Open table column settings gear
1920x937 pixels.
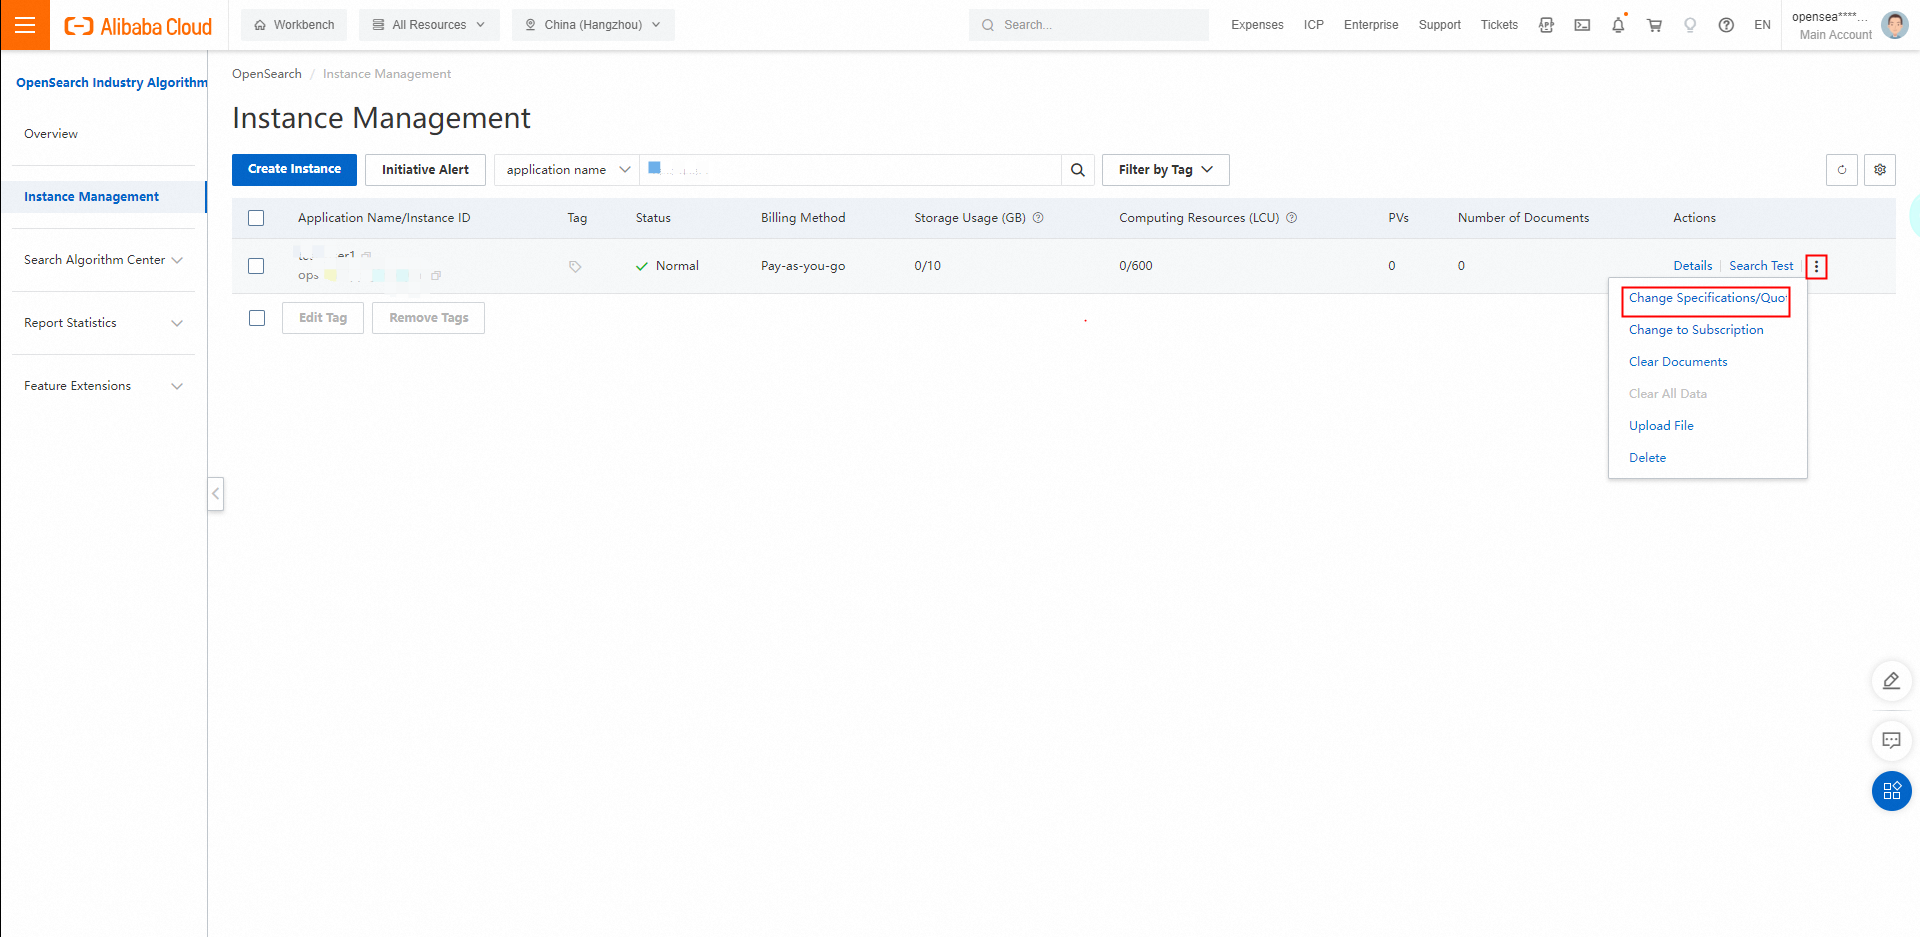(x=1880, y=170)
